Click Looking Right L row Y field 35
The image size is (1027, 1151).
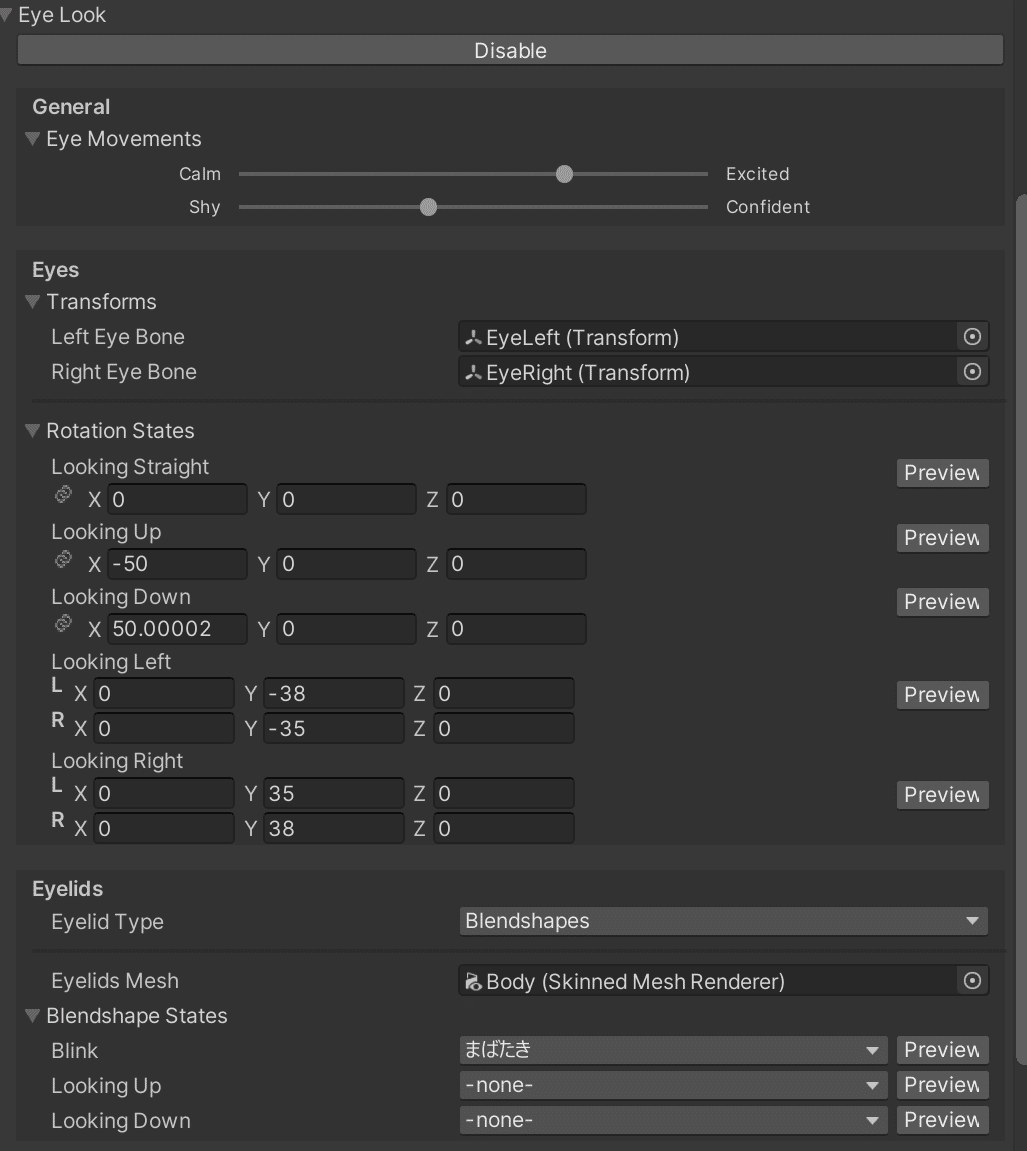[x=334, y=793]
